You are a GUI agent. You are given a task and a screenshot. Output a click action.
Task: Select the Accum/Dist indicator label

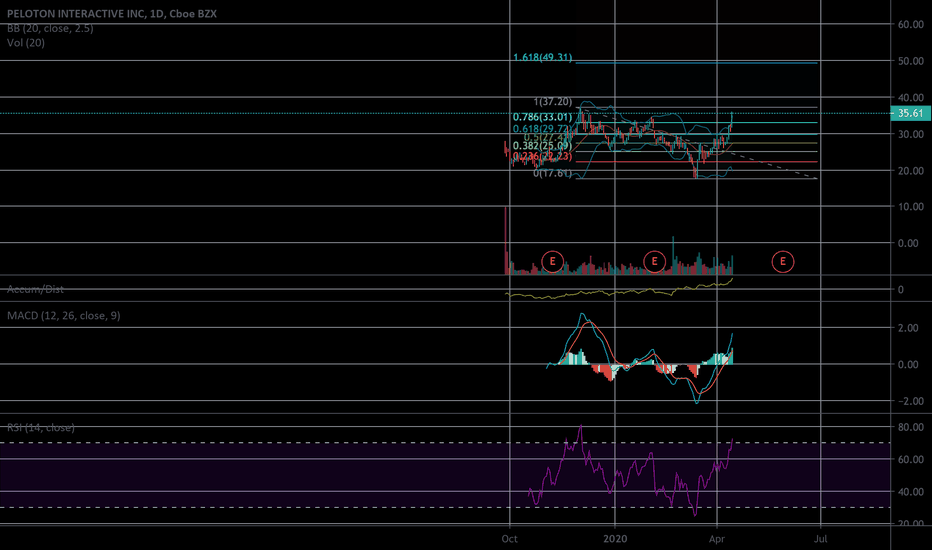(x=35, y=290)
